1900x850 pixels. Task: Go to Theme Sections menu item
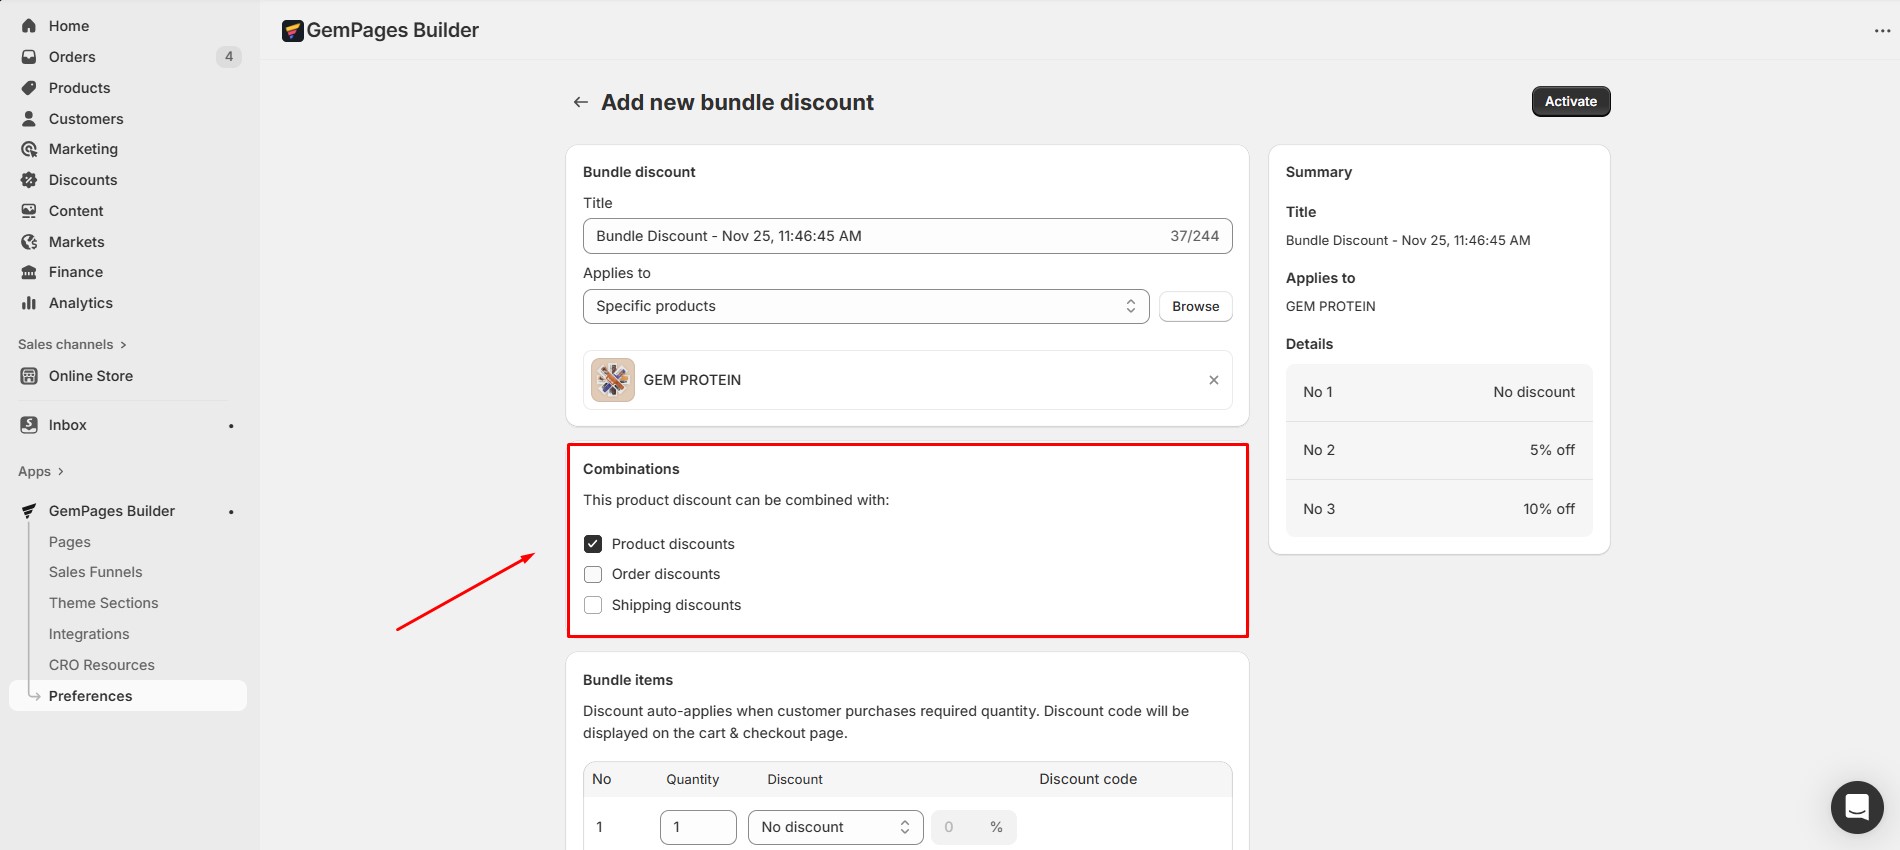tap(104, 603)
